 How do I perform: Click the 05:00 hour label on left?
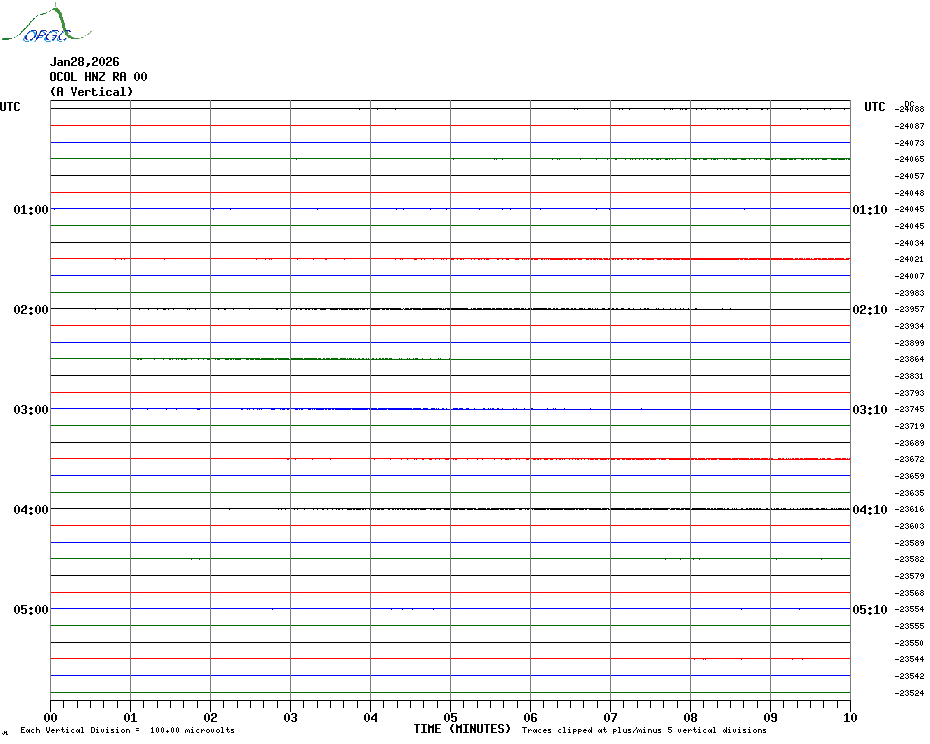pyautogui.click(x=31, y=610)
